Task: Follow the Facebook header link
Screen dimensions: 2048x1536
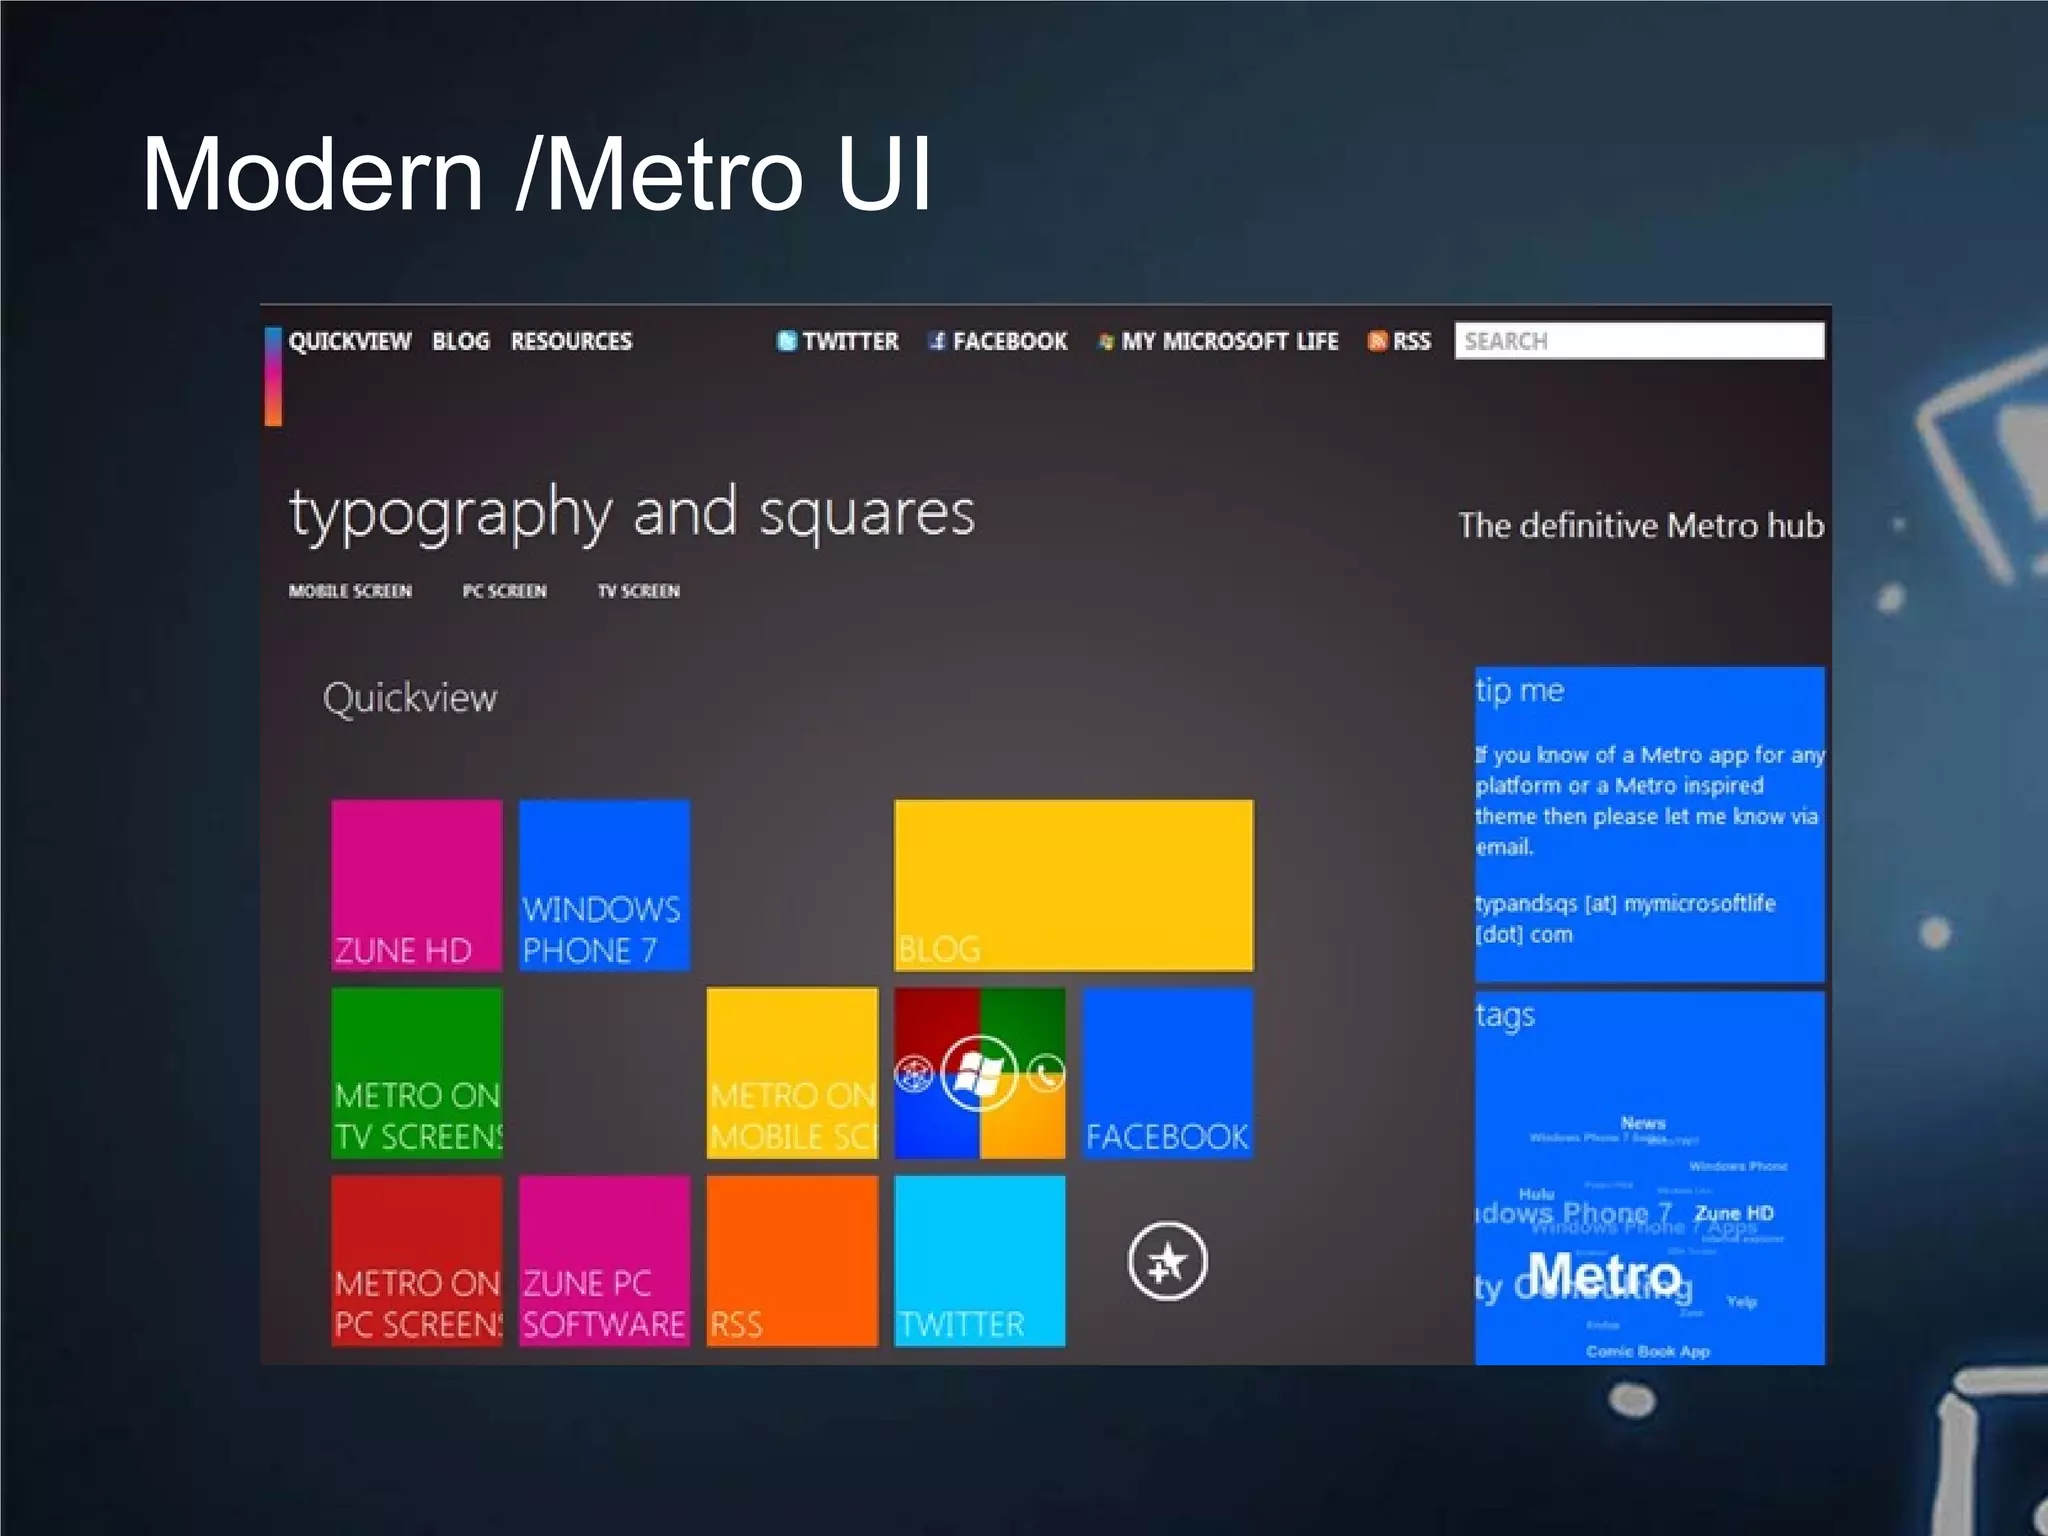Action: pos(1010,341)
